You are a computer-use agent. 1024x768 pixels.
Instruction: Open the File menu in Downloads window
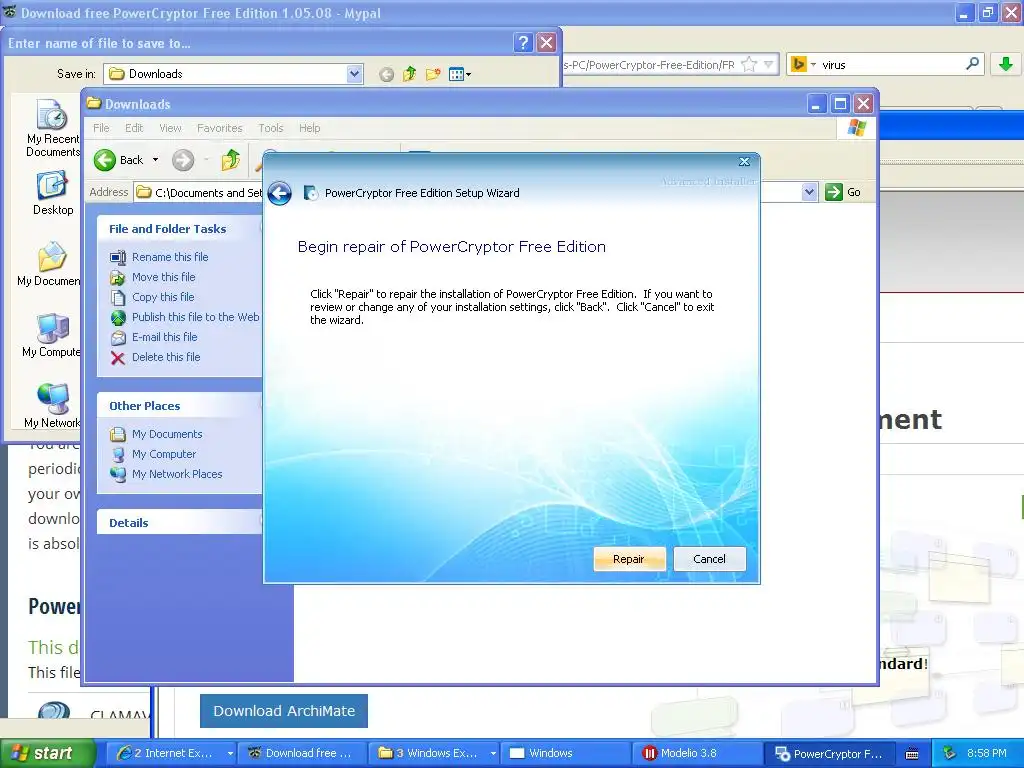coord(101,128)
